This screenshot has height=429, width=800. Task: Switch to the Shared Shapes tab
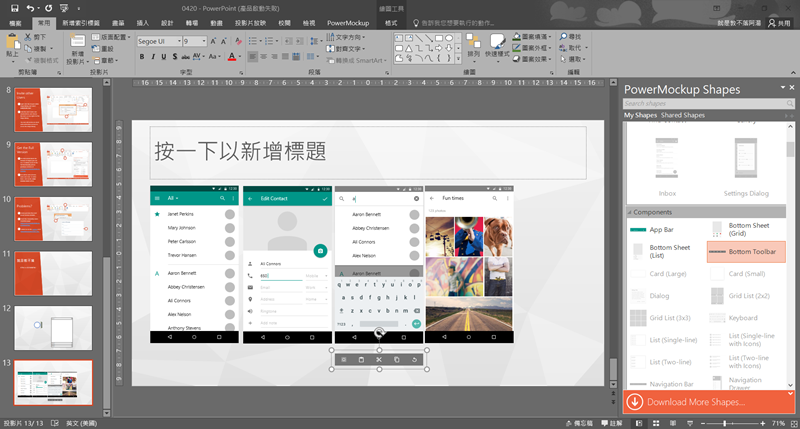coord(683,116)
